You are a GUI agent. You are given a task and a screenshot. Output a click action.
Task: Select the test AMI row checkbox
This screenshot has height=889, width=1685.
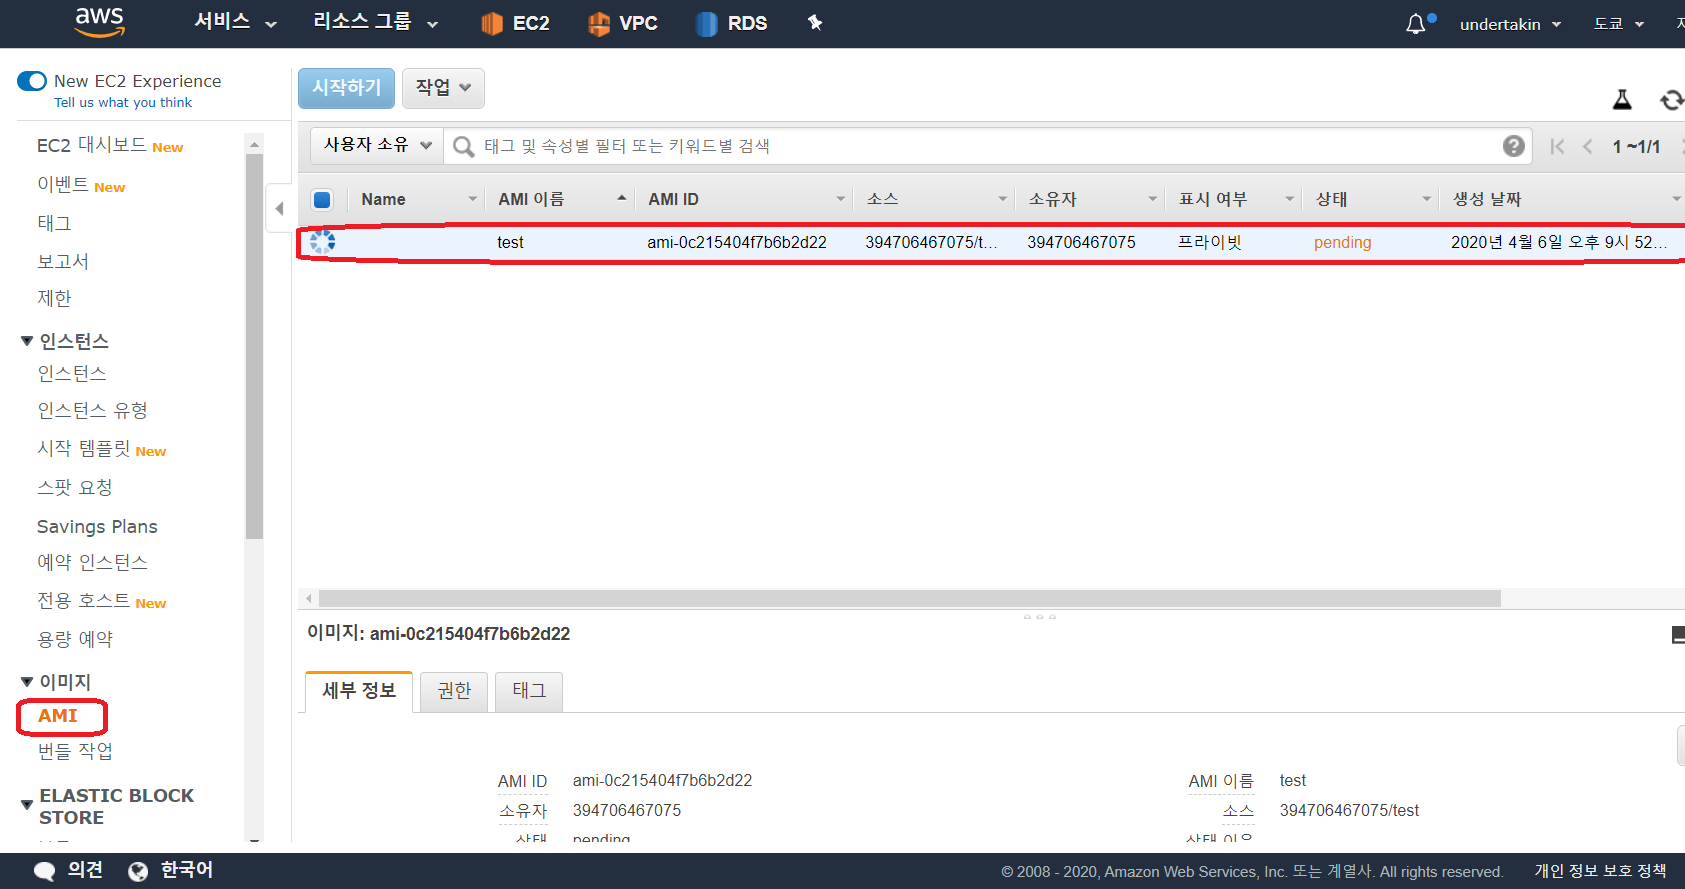pyautogui.click(x=322, y=241)
